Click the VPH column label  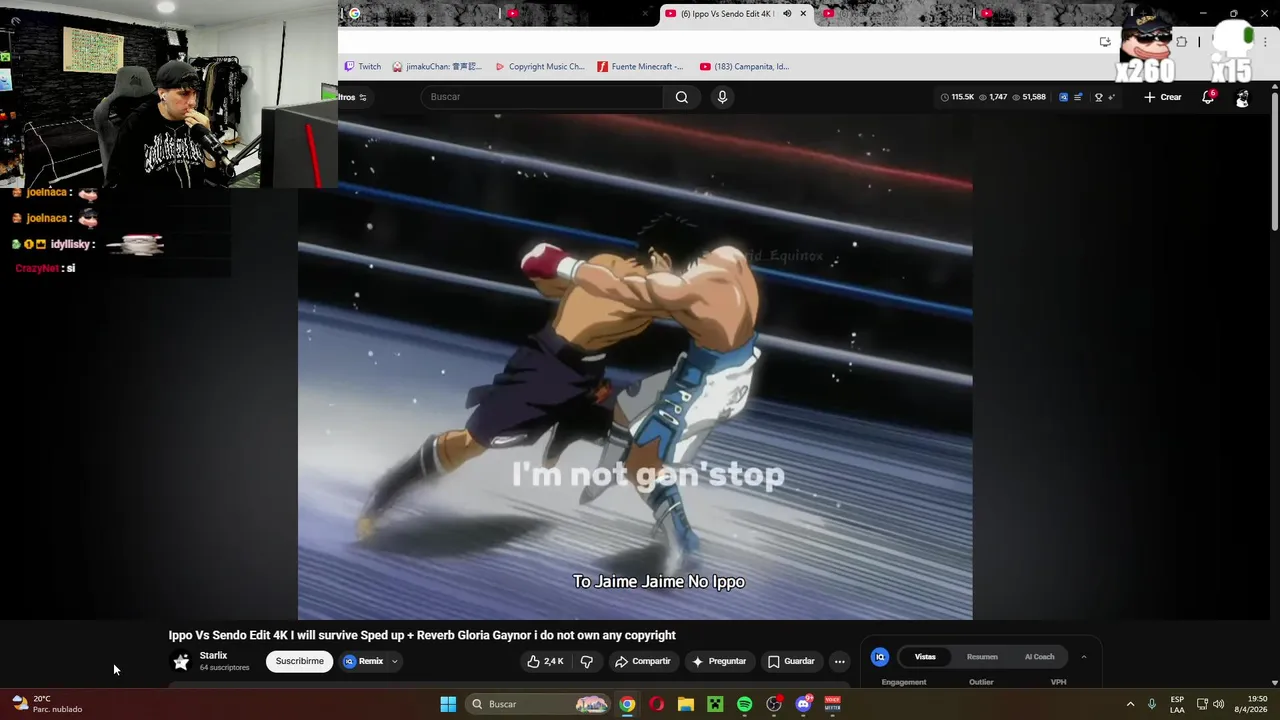click(x=1058, y=682)
